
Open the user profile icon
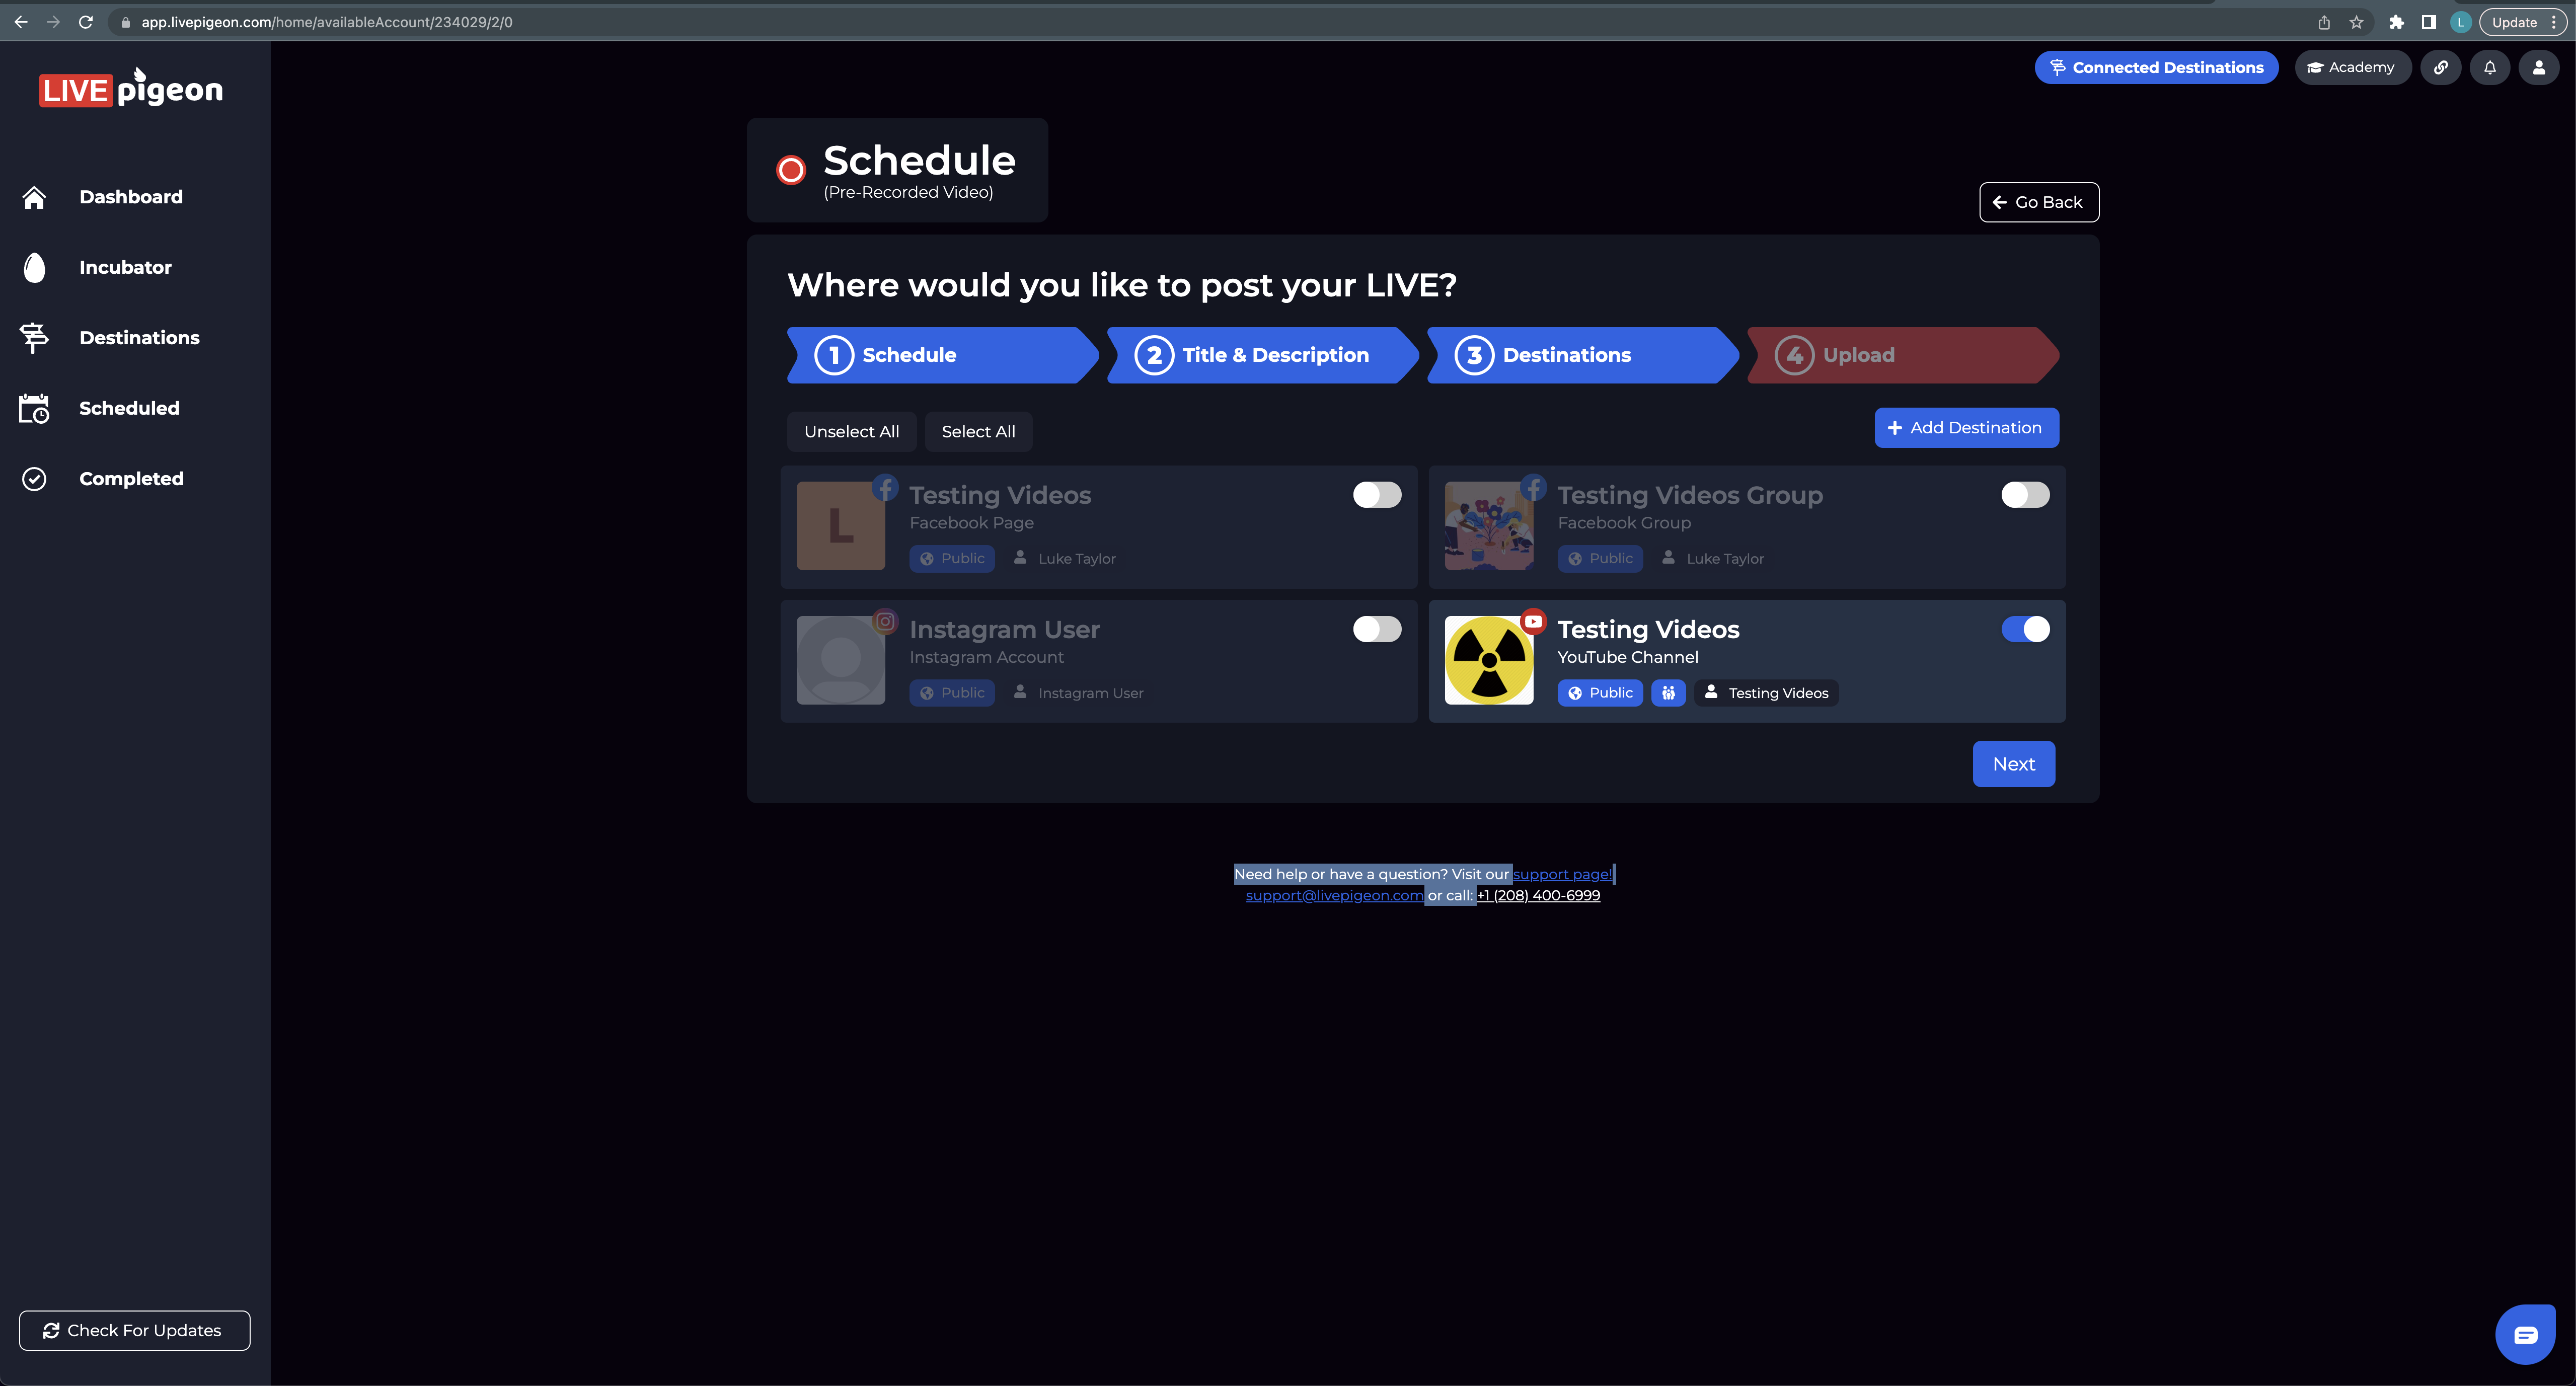click(x=2538, y=68)
